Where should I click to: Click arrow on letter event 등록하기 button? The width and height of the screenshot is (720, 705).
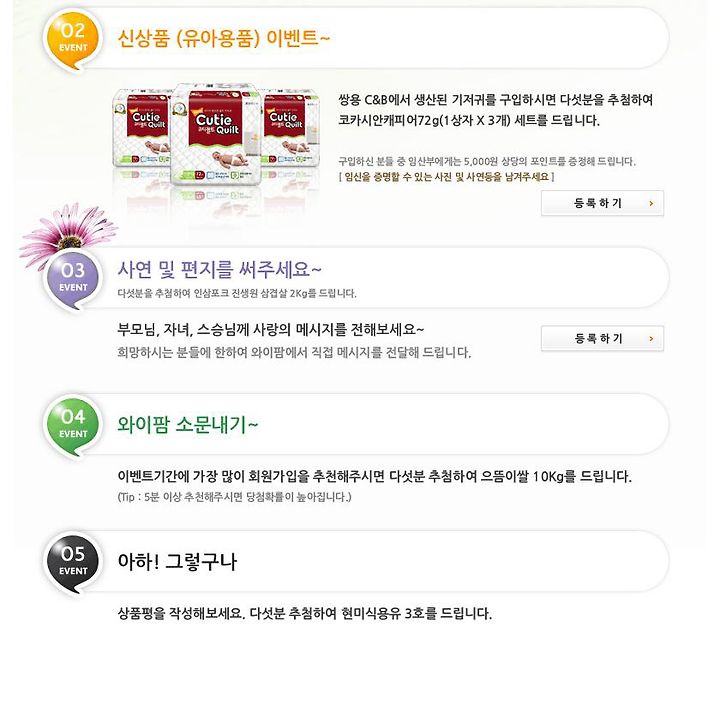tap(651, 339)
